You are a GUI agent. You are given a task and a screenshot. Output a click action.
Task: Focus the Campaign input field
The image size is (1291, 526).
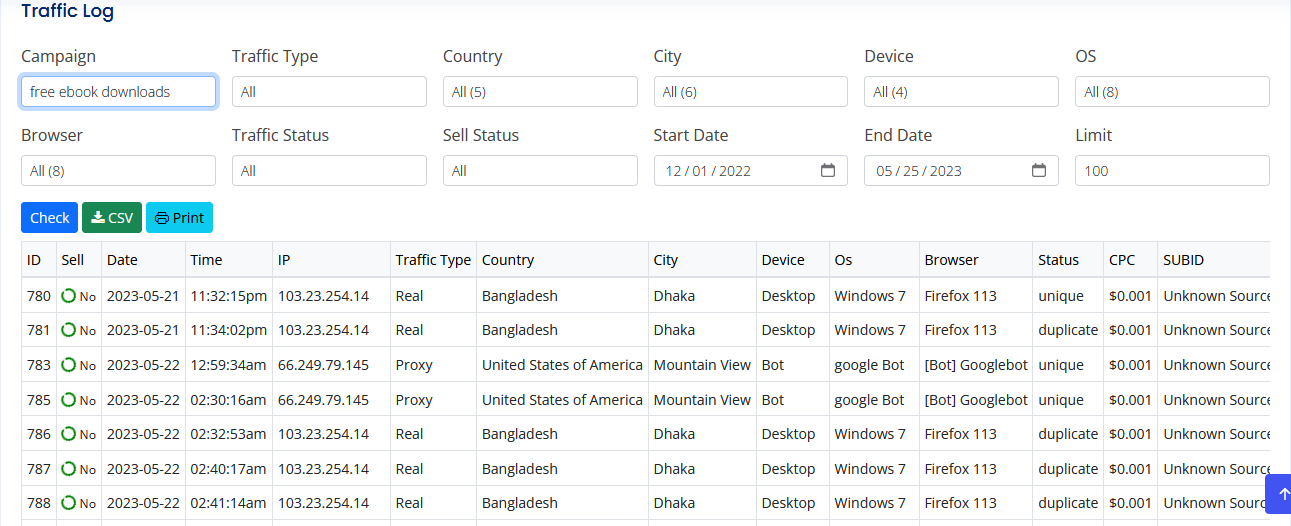pyautogui.click(x=118, y=92)
